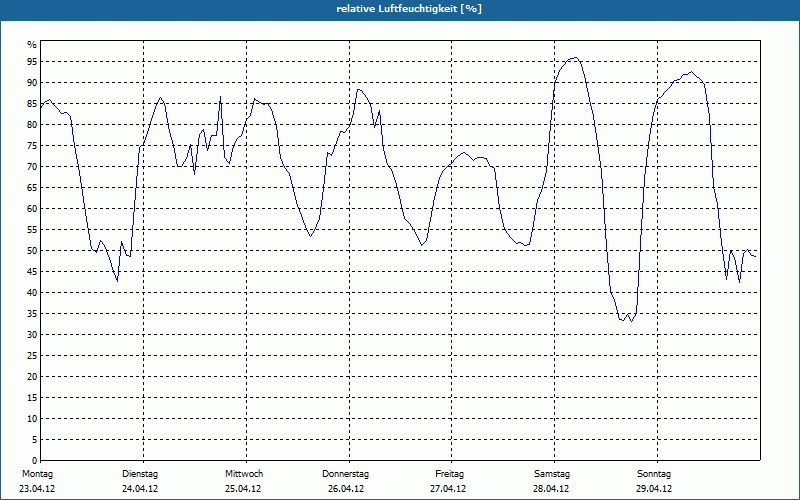Click the date 28.04.12

click(551, 489)
